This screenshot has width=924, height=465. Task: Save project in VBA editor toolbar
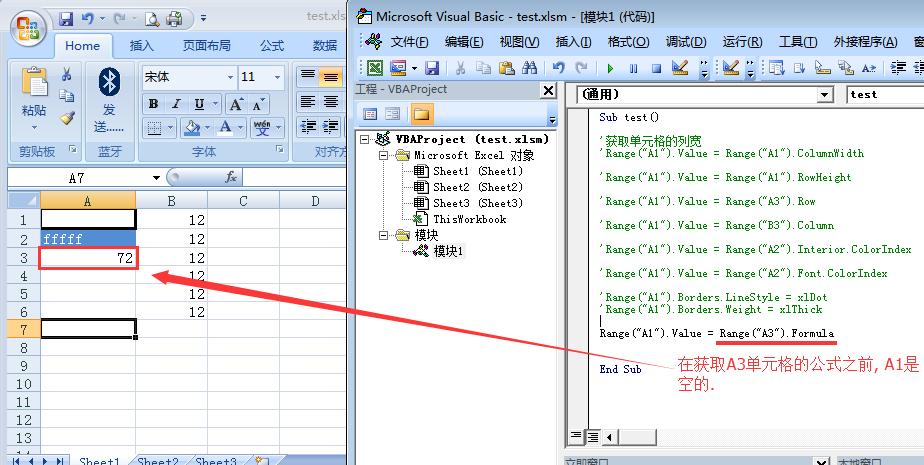pos(432,68)
